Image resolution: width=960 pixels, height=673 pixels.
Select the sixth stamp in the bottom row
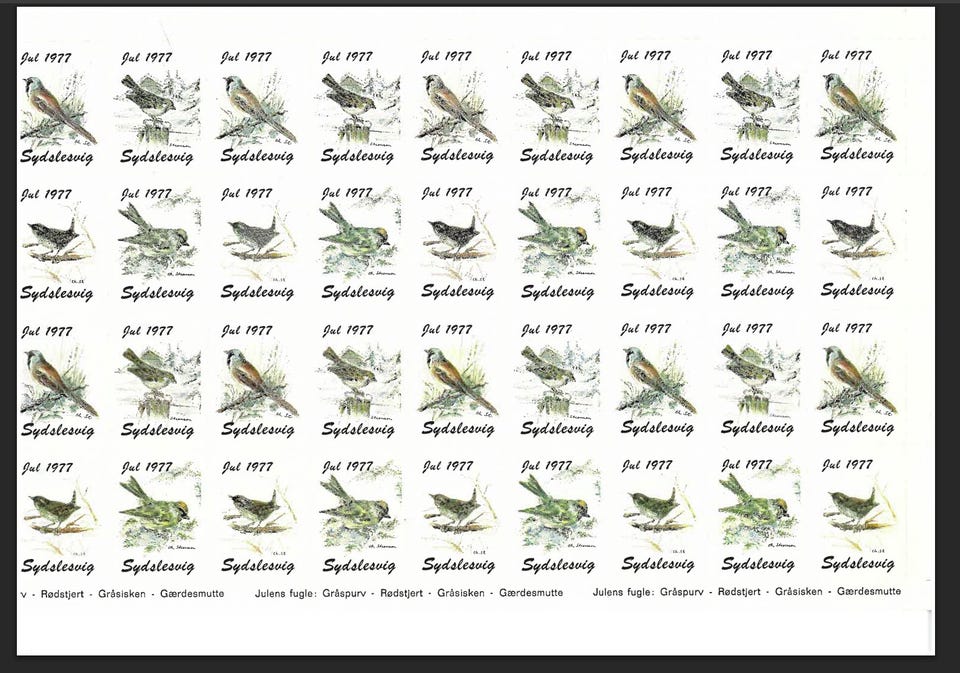click(x=559, y=516)
